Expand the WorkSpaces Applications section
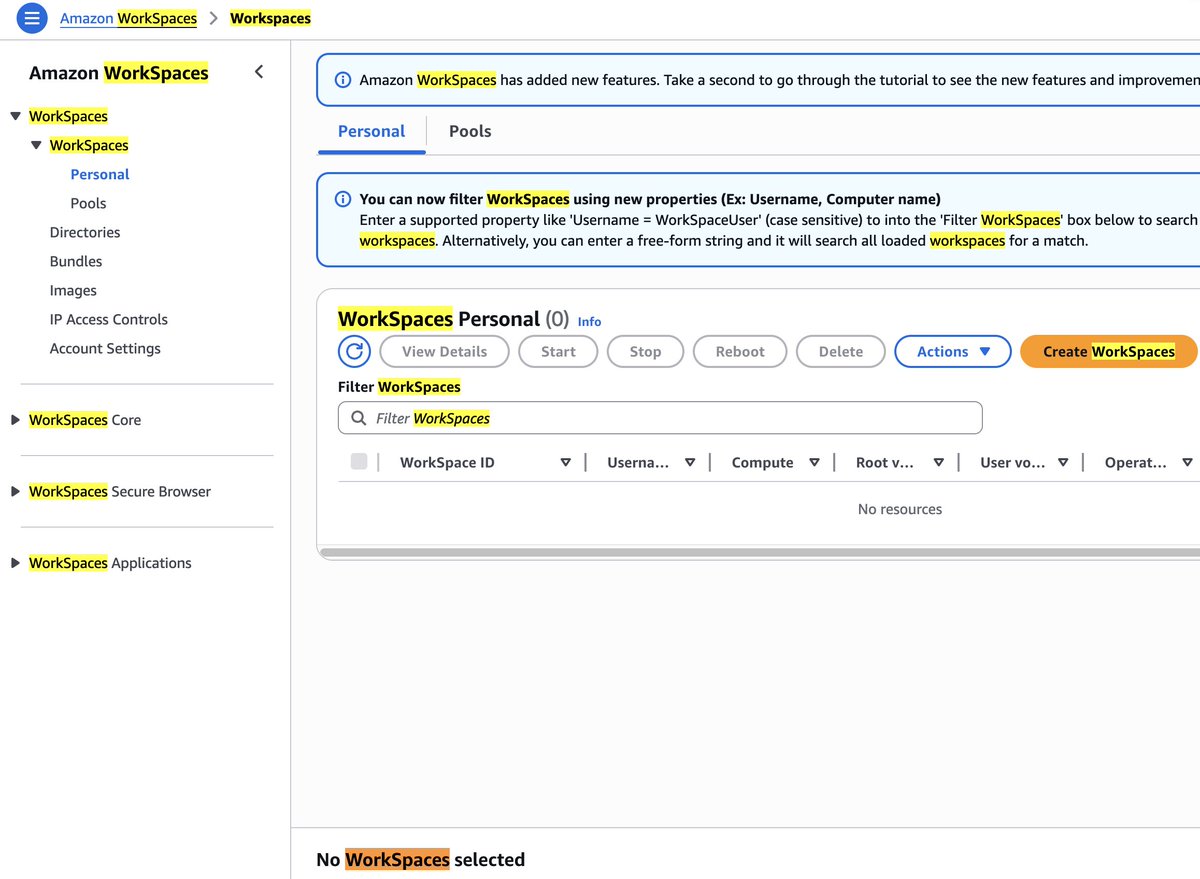This screenshot has height=879, width=1200. pos(15,563)
